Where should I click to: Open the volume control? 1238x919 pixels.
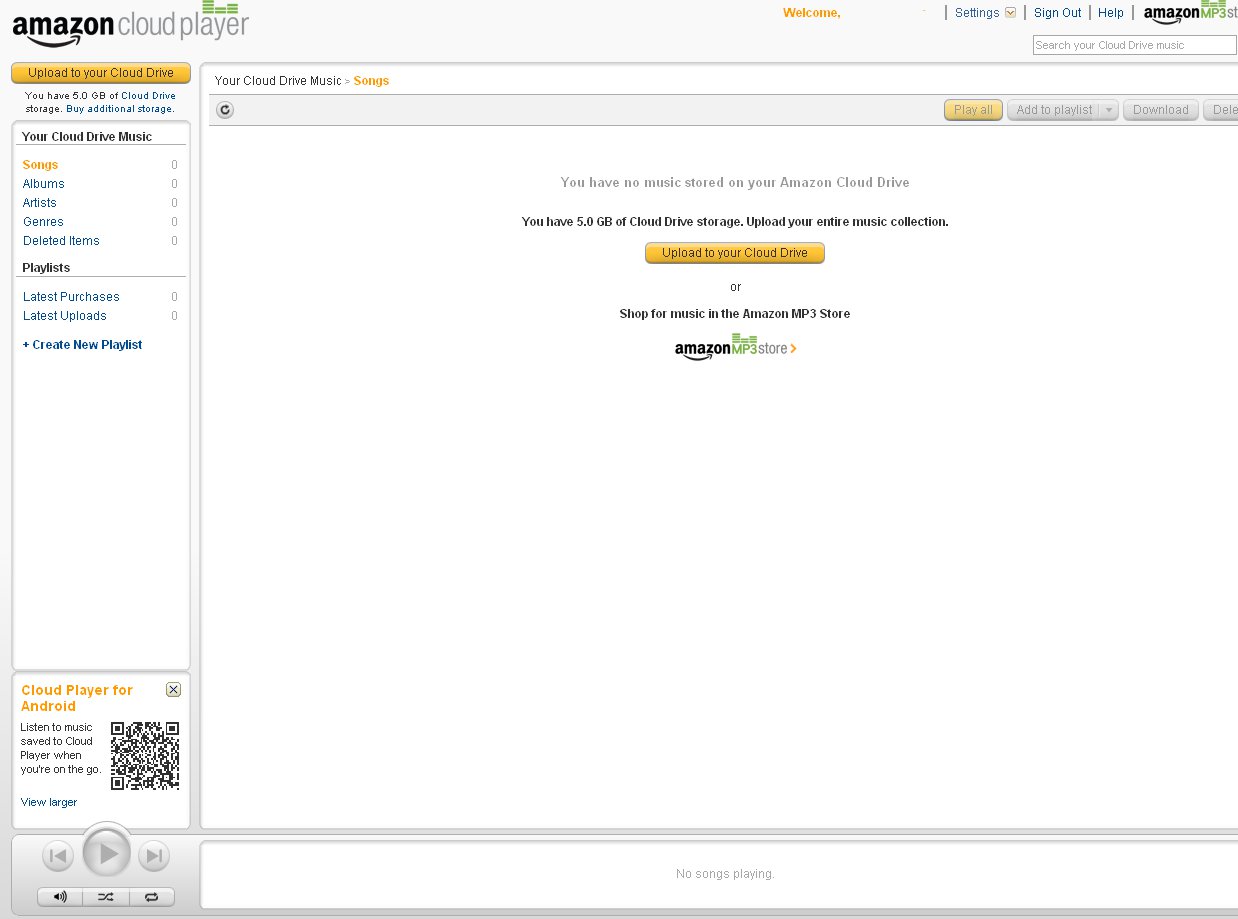tap(60, 897)
